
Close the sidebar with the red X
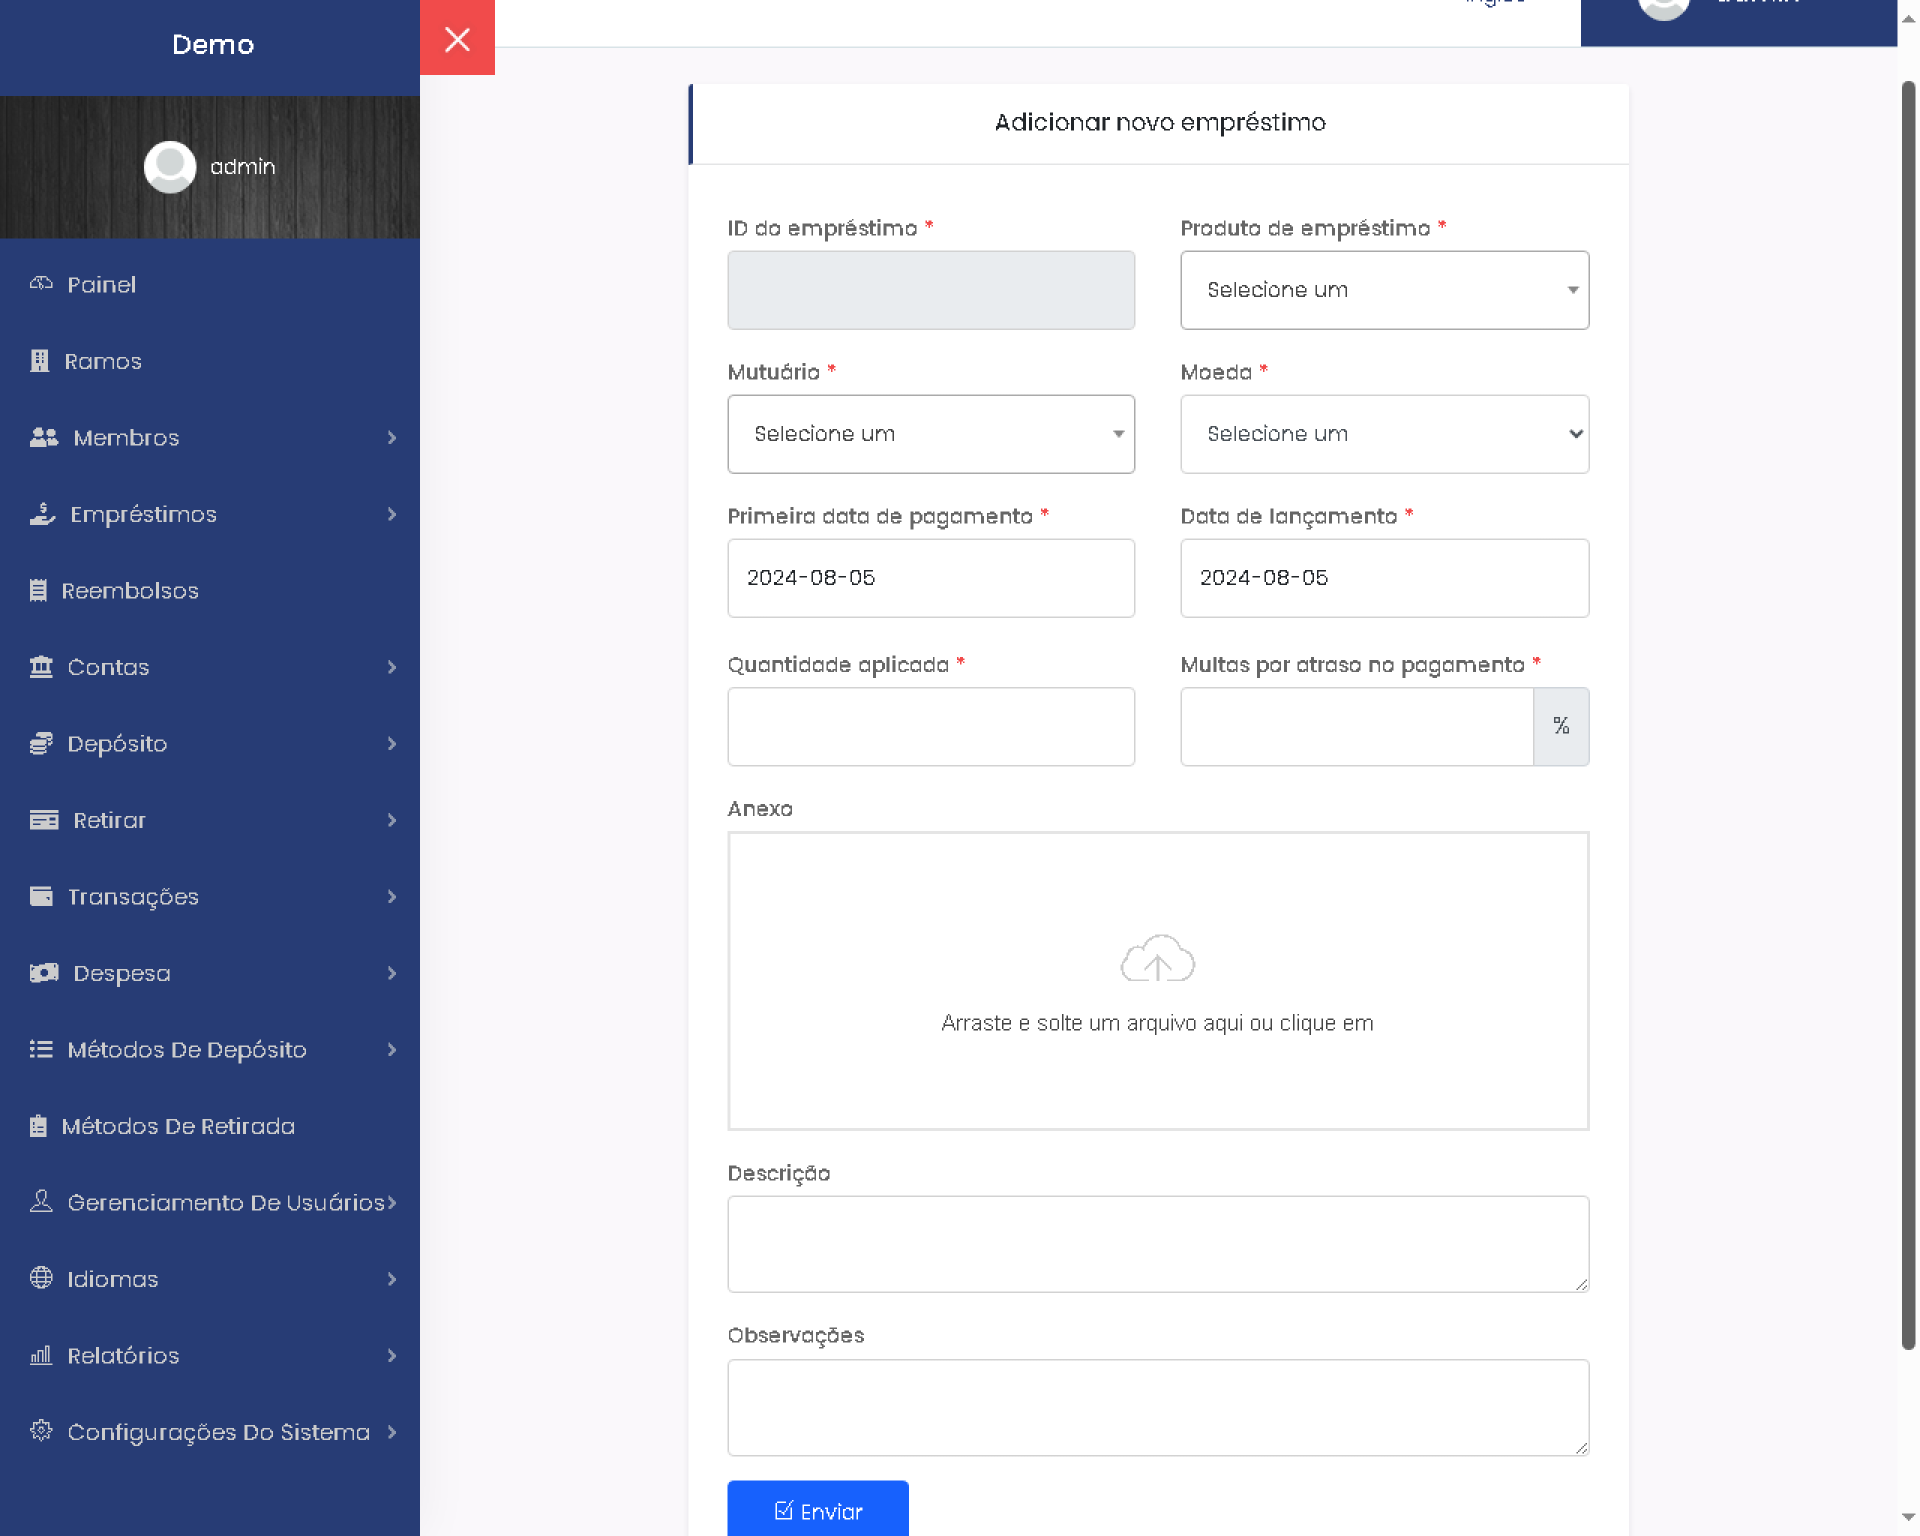(457, 38)
